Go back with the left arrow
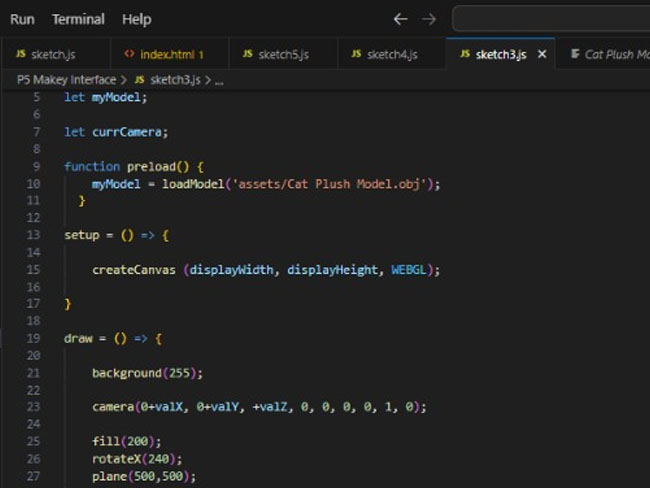Screen dimensions: 650x488 tap(400, 19)
